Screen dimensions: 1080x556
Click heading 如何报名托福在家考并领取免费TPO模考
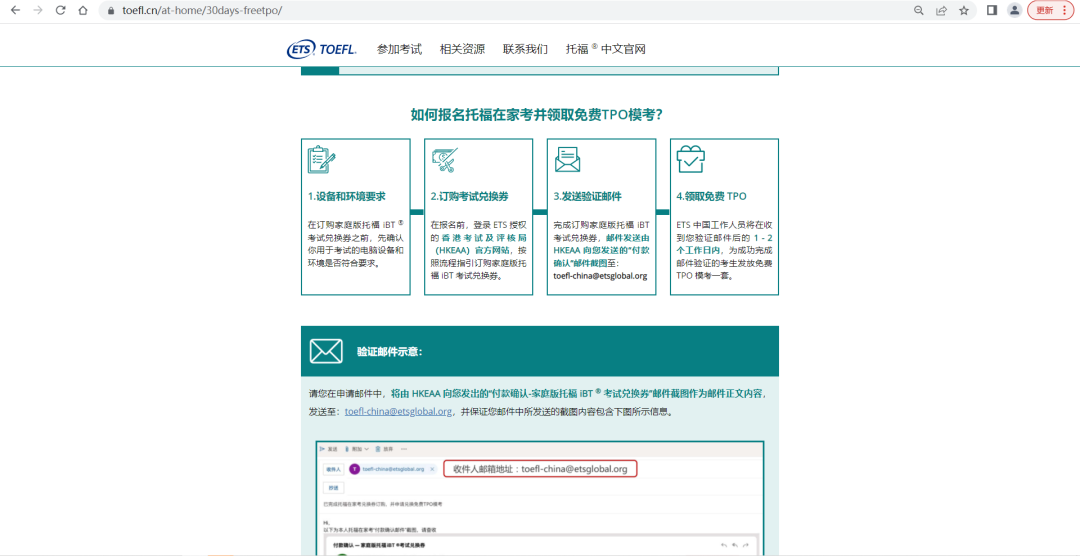tap(537, 114)
